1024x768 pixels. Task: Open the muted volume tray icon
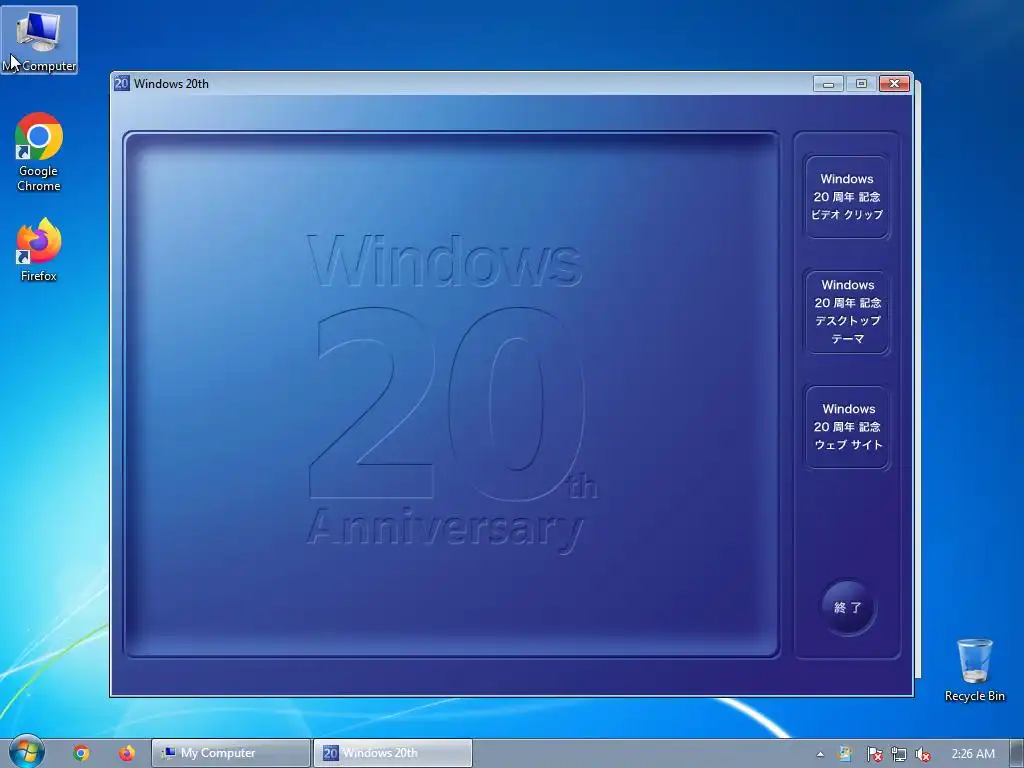[x=923, y=754]
